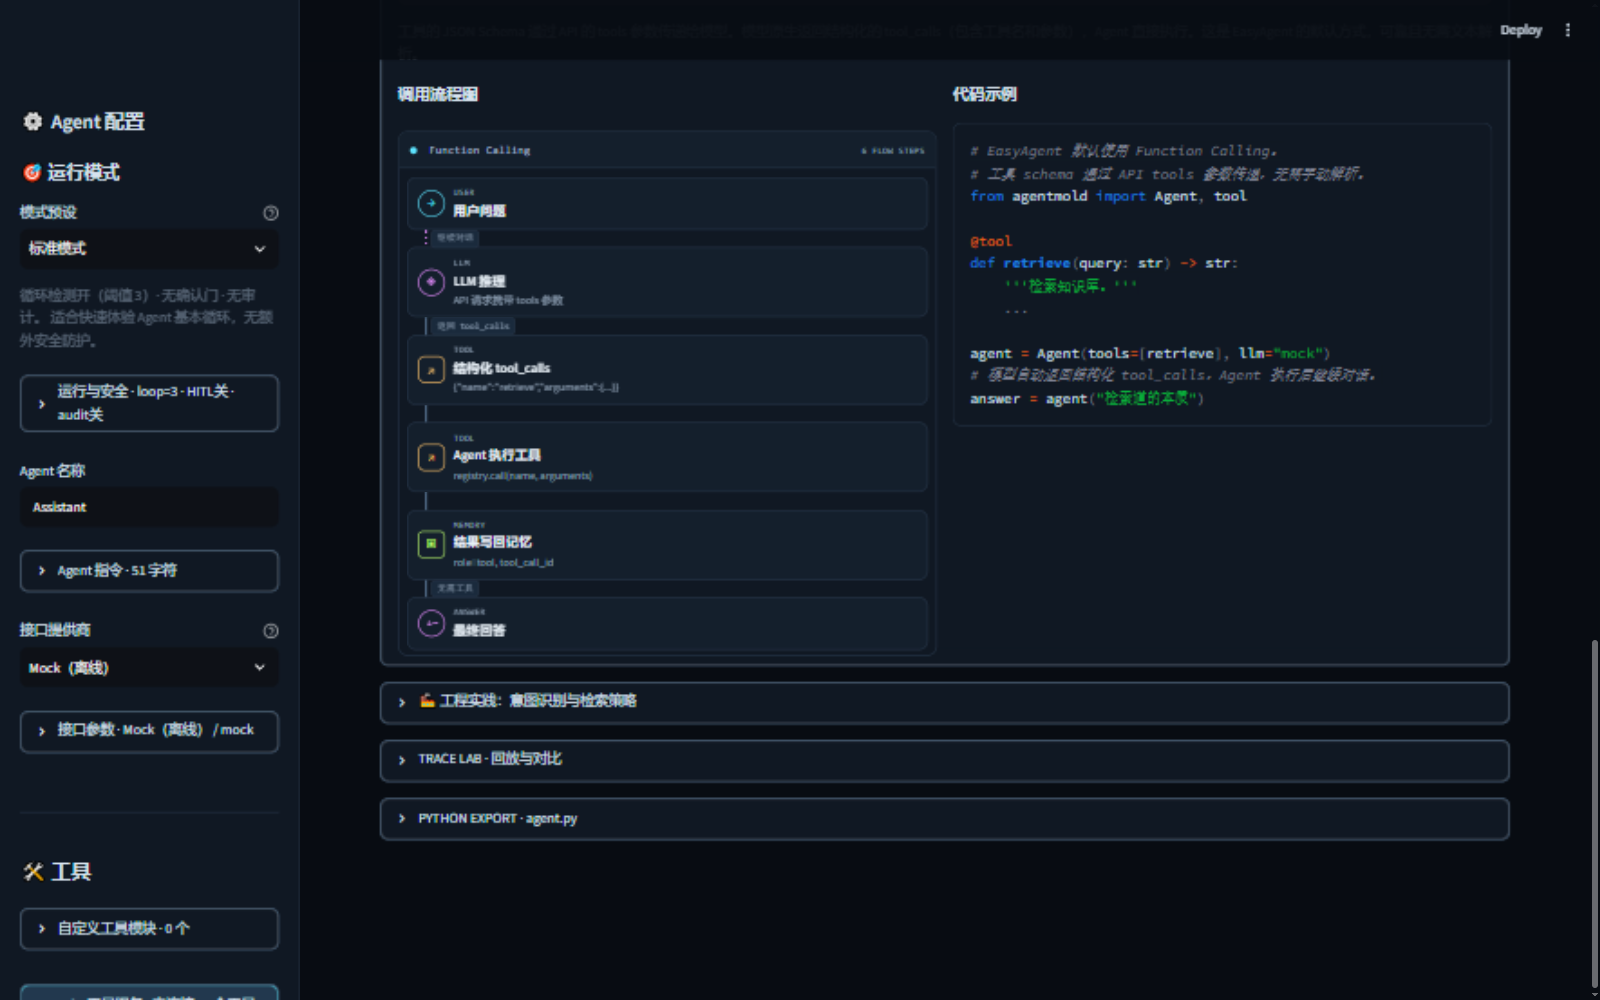Click the blue dot beside Function Calling

click(x=414, y=150)
